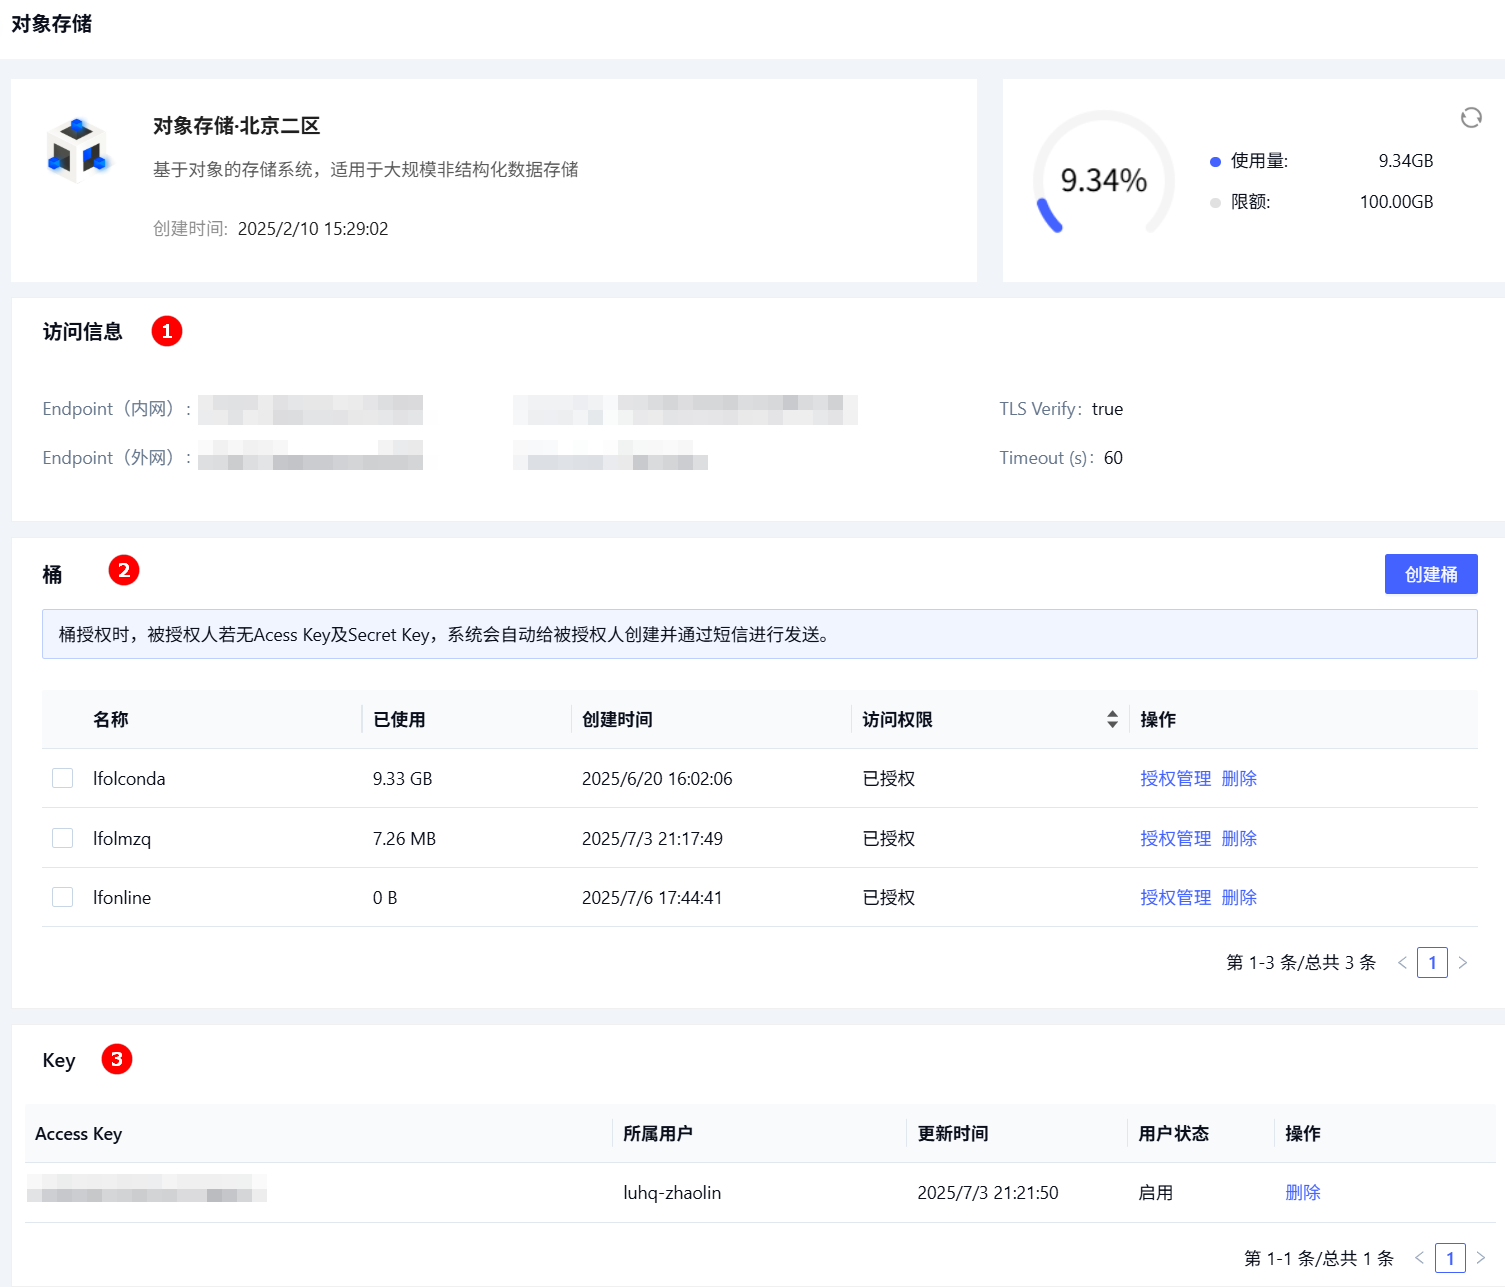
Task: Select page 1 in the bucket pagination
Action: (1433, 962)
